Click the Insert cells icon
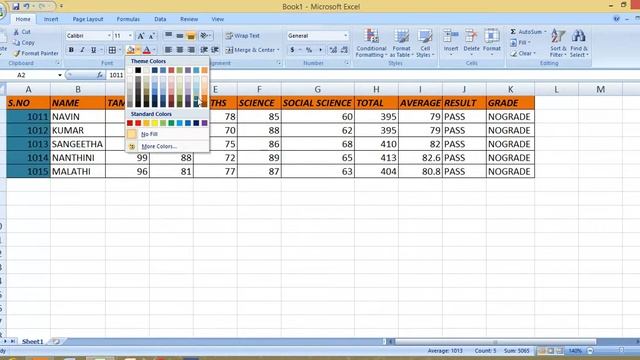Screen dimensions: 640x360 coord(451,36)
